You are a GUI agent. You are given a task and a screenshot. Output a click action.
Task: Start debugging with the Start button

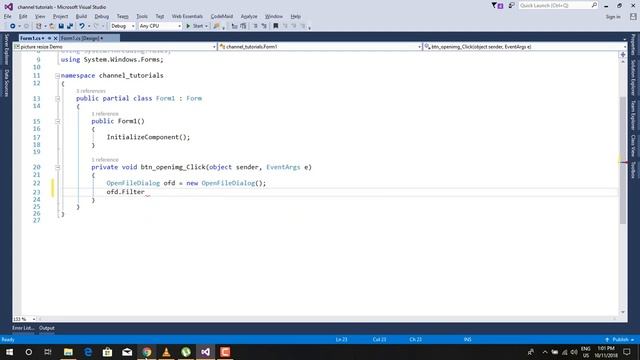tap(195, 26)
